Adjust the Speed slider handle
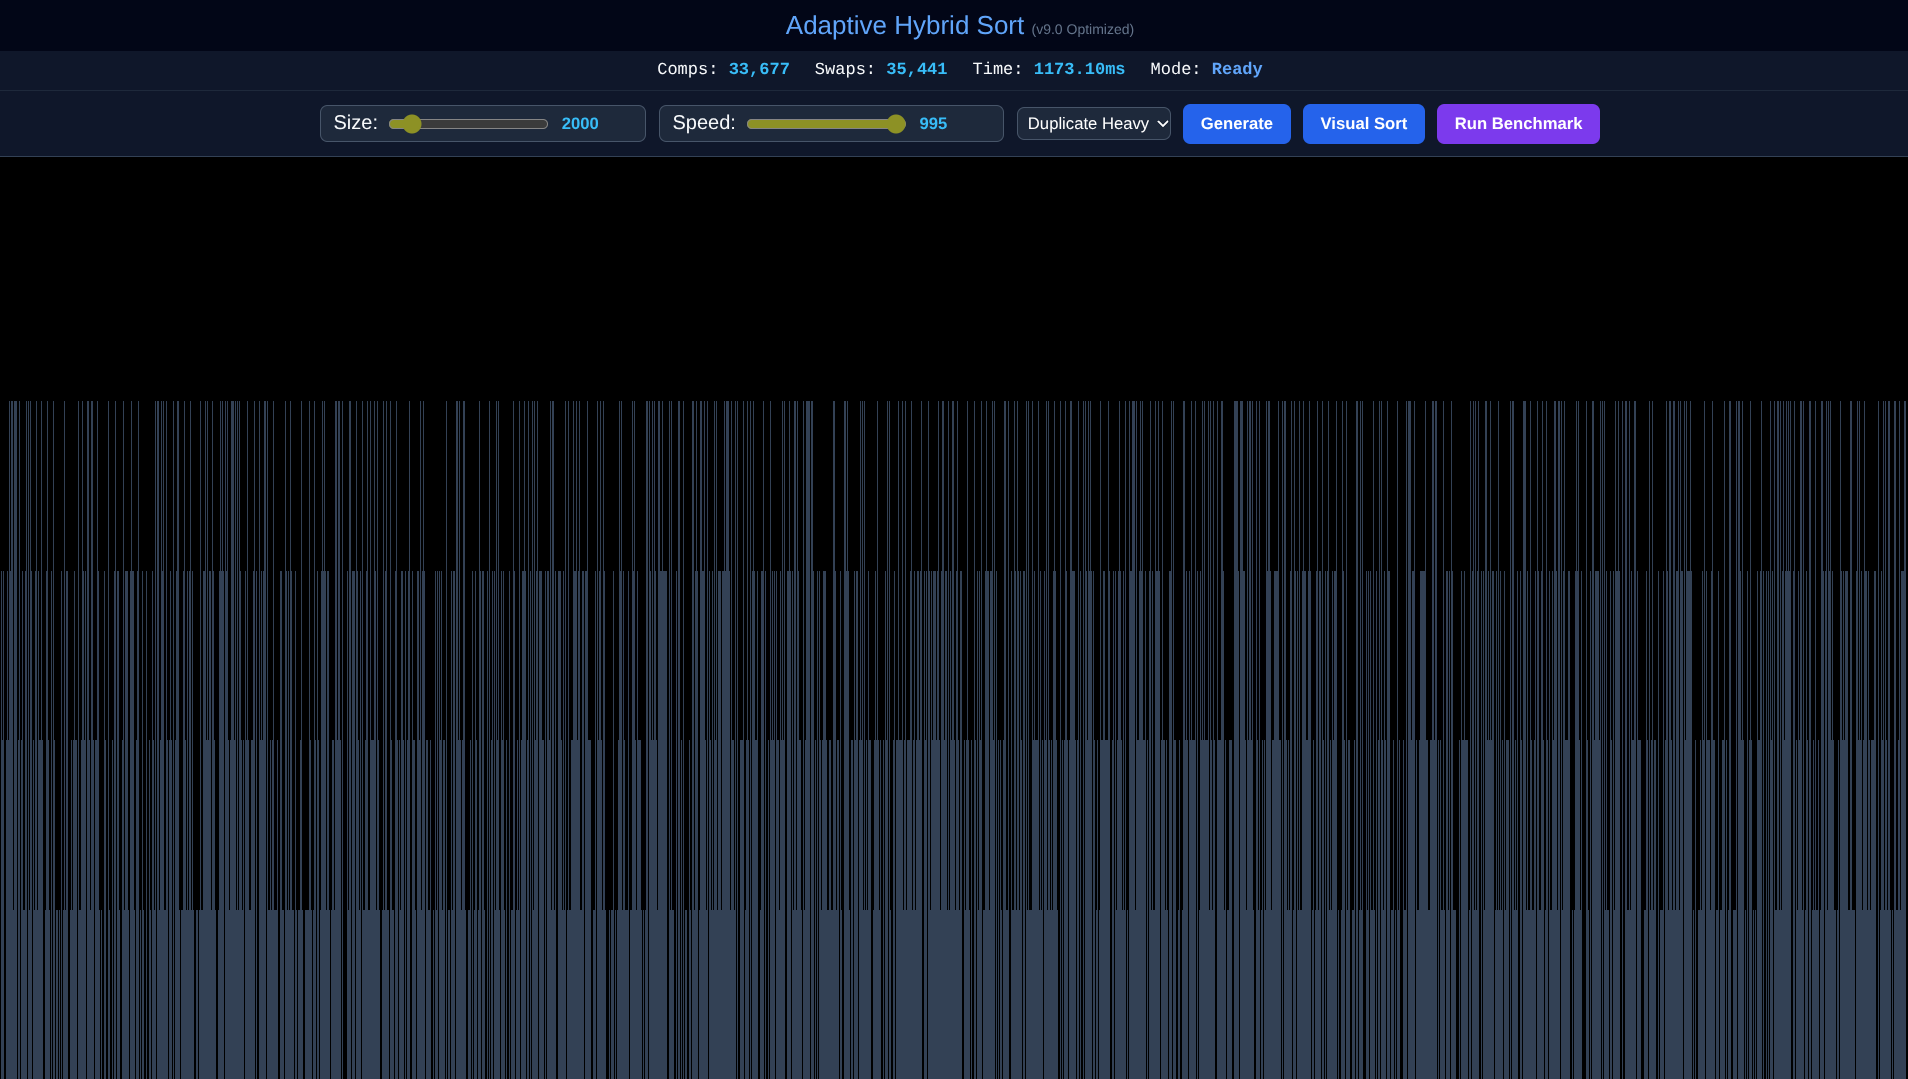Viewport: 1908px width, 1079px height. (896, 124)
